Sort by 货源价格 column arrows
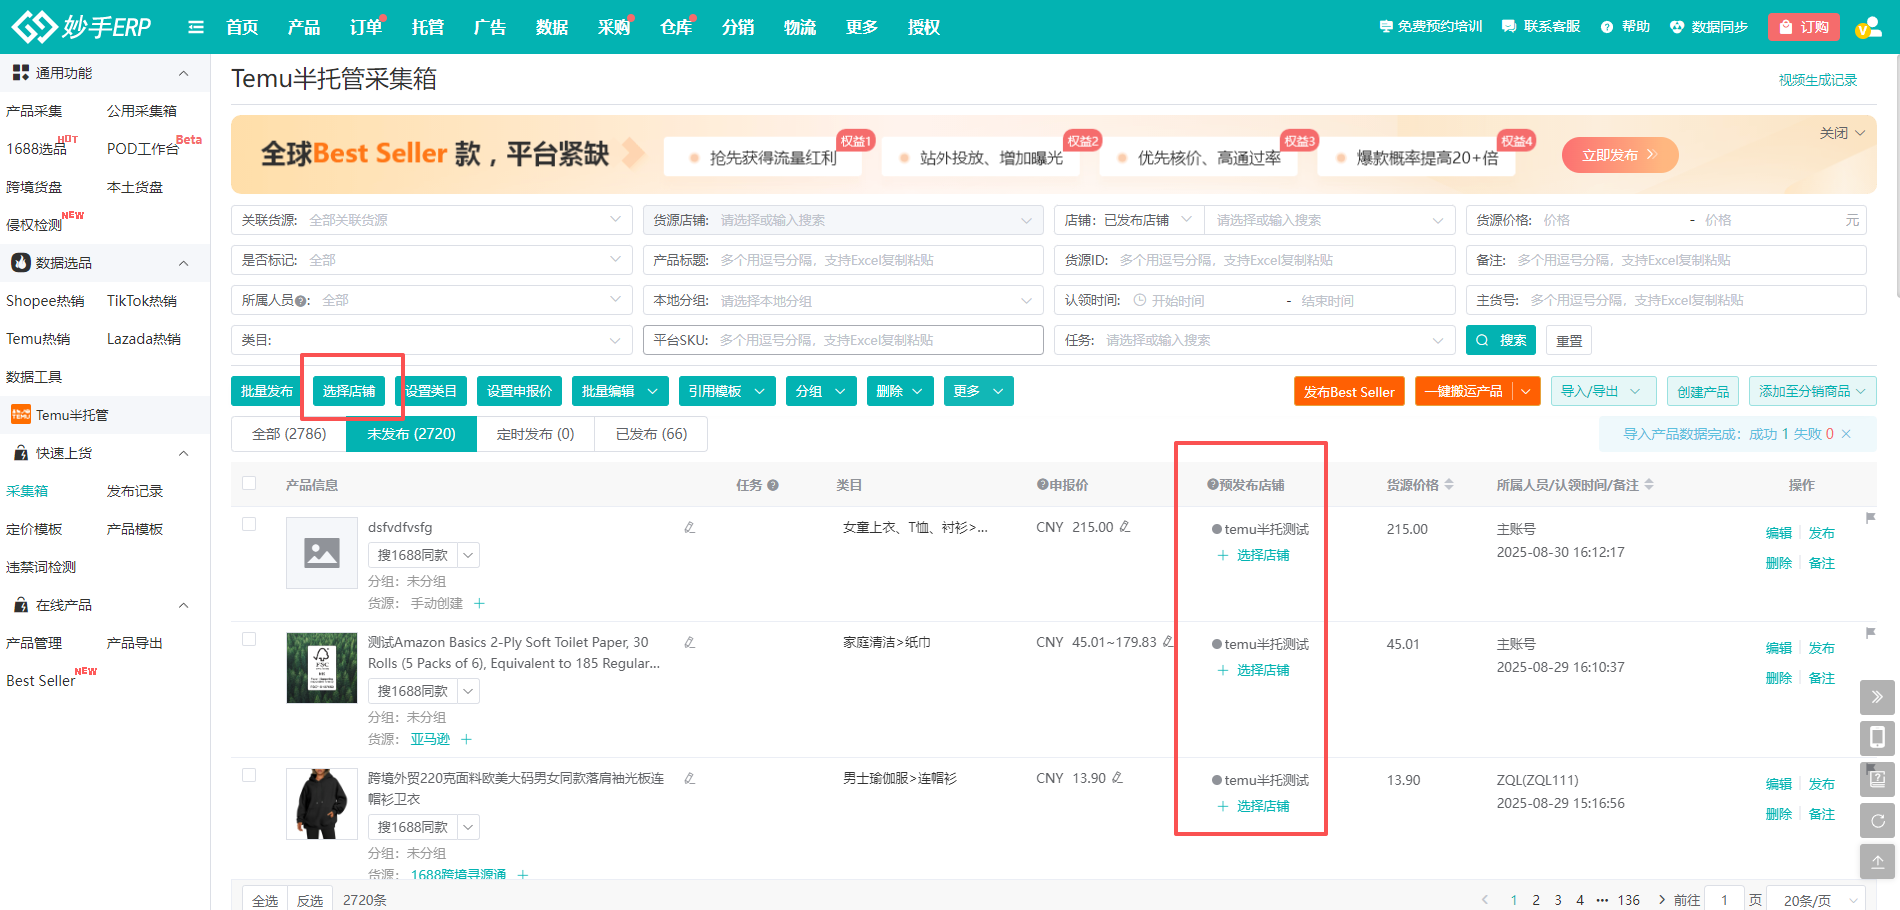Viewport: 1900px width, 910px height. pyautogui.click(x=1449, y=484)
